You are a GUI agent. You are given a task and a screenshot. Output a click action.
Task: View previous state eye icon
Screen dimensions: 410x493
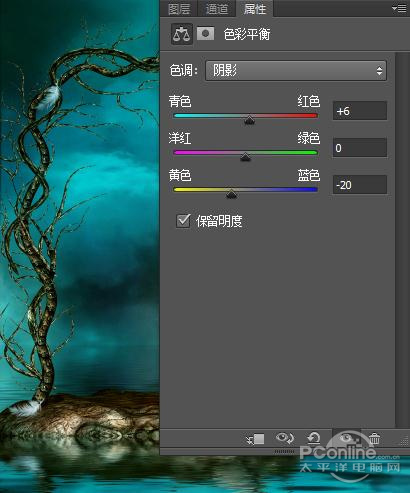(285, 438)
